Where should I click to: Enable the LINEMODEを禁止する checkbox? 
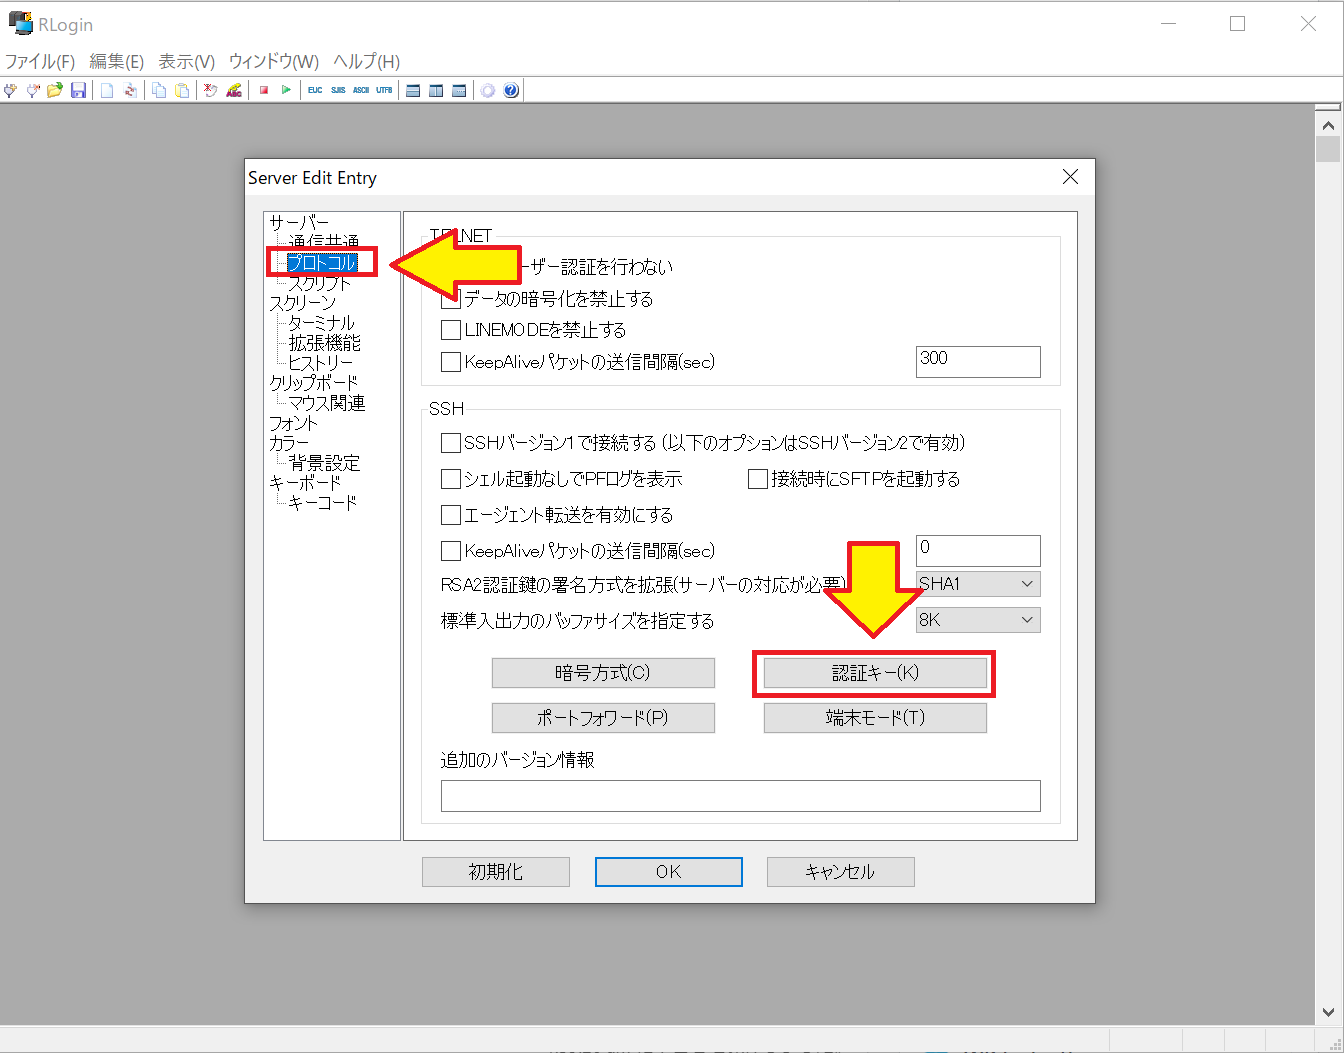pyautogui.click(x=450, y=330)
